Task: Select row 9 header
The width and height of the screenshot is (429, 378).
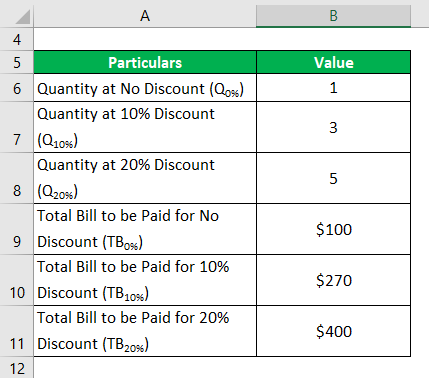Action: [x=17, y=229]
